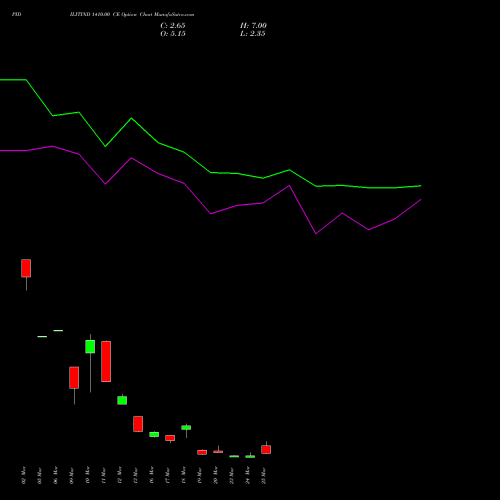Click the purple indicator line
Screen dimensions: 500x500
210,213
